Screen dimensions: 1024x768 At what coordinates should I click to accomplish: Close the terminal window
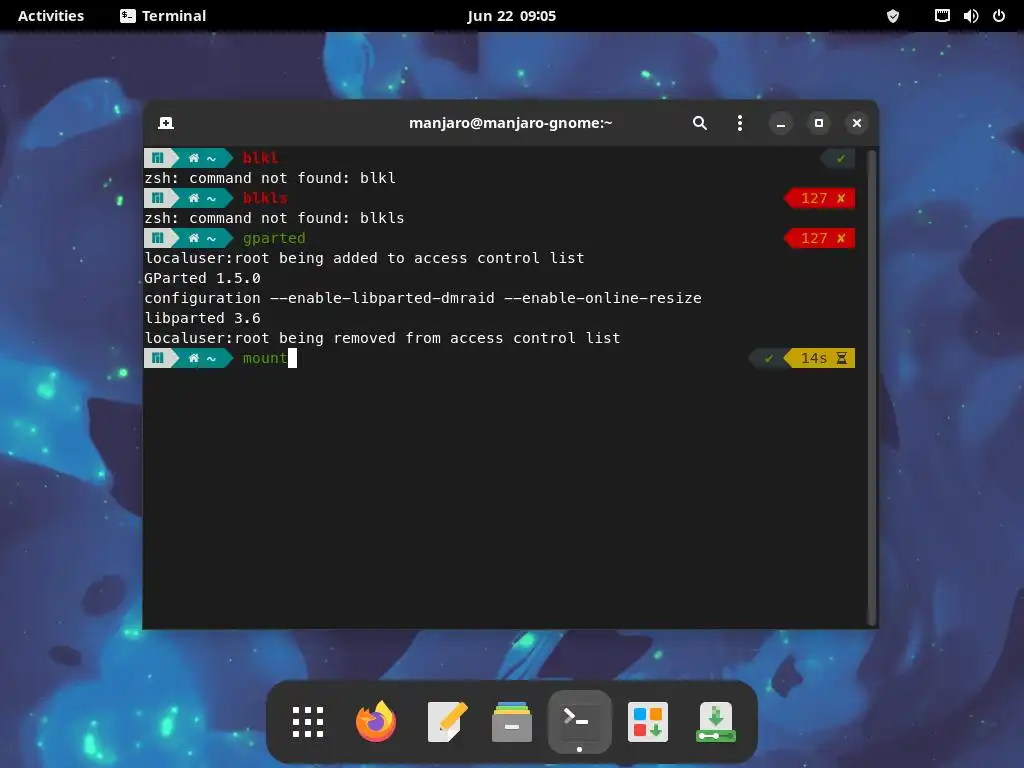(x=857, y=123)
